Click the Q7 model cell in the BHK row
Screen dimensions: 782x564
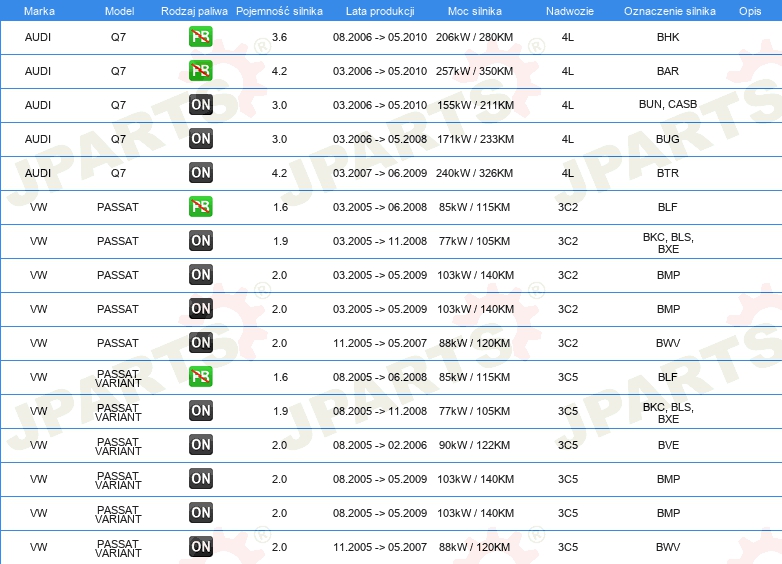coord(118,37)
